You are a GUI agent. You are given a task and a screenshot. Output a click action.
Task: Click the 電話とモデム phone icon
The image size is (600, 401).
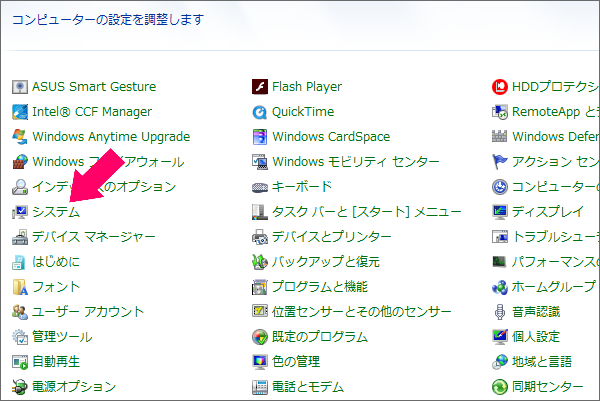pos(260,387)
